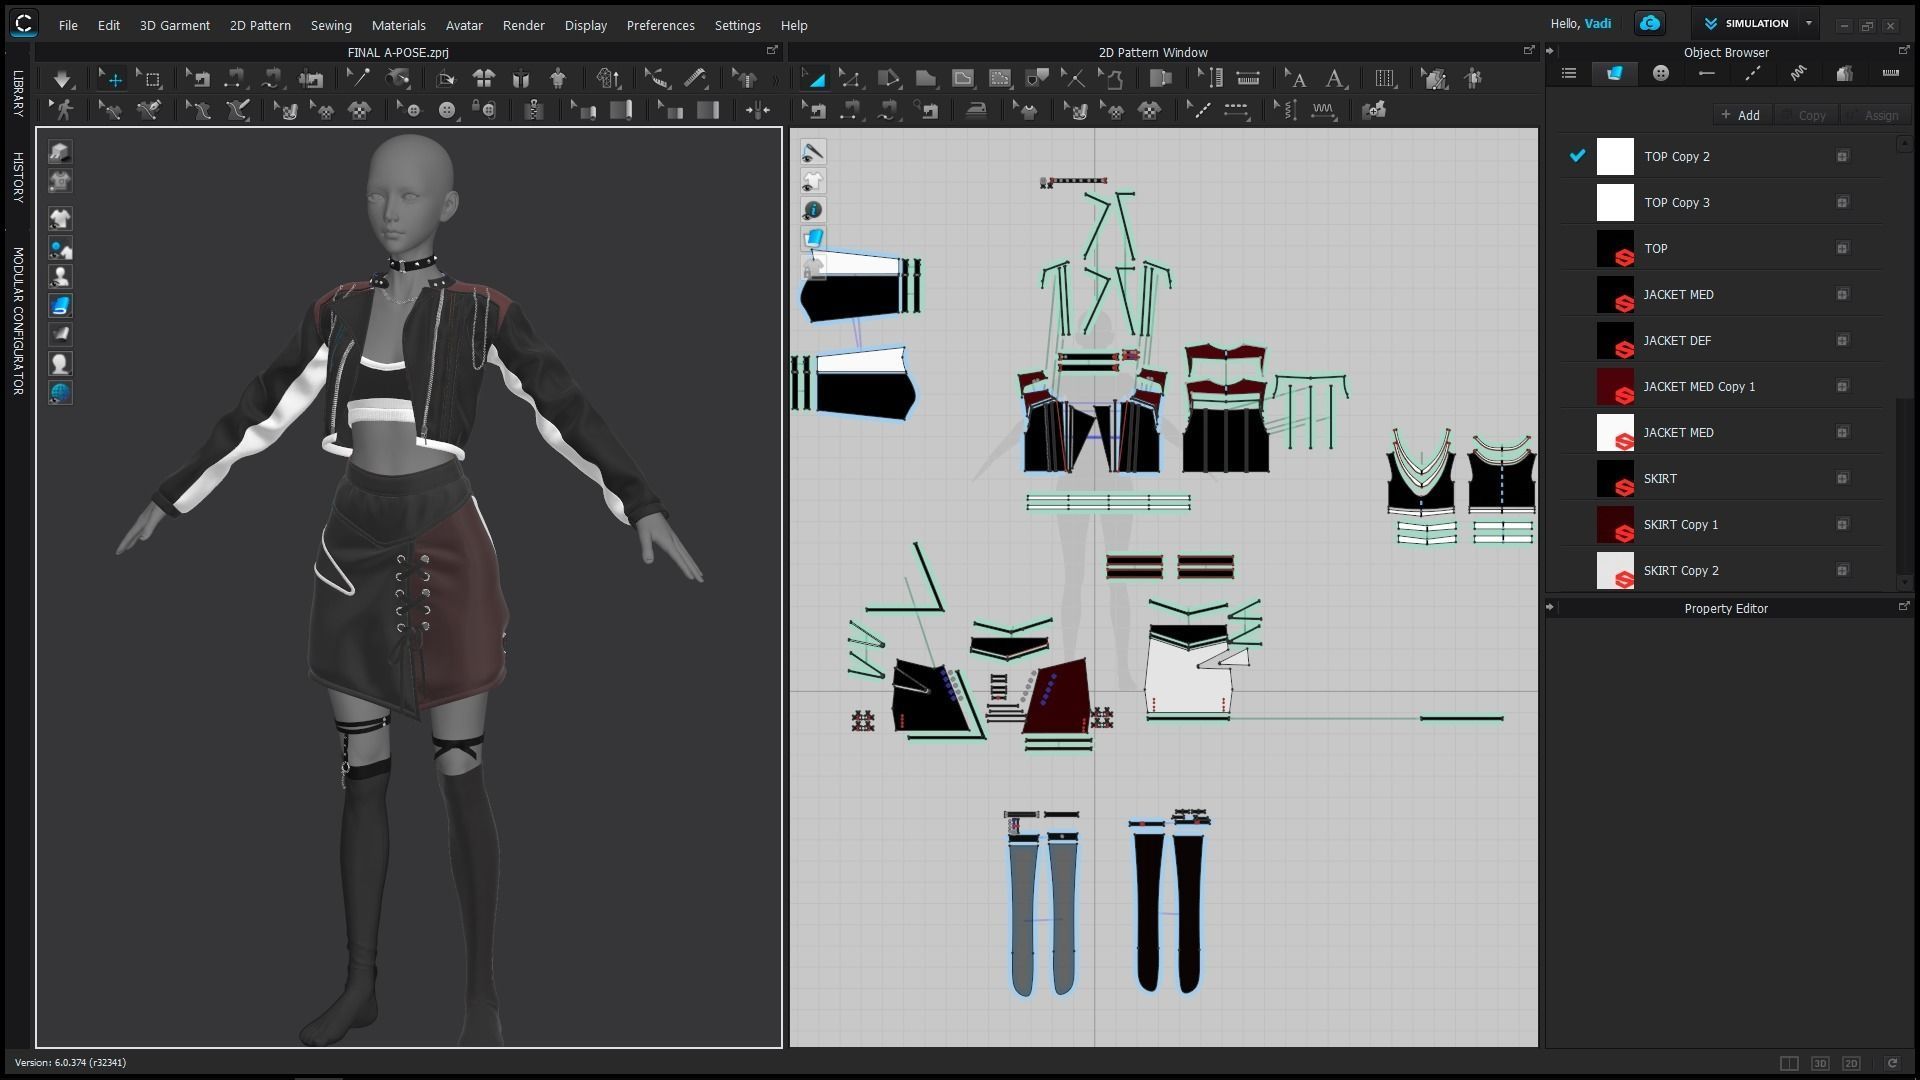1920x1080 pixels.
Task: Select the Trace pattern tool
Action: click(x=1111, y=78)
